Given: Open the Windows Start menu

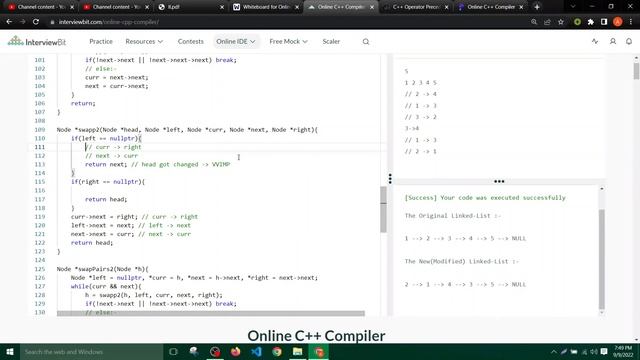Looking at the screenshot, I should click(10, 352).
